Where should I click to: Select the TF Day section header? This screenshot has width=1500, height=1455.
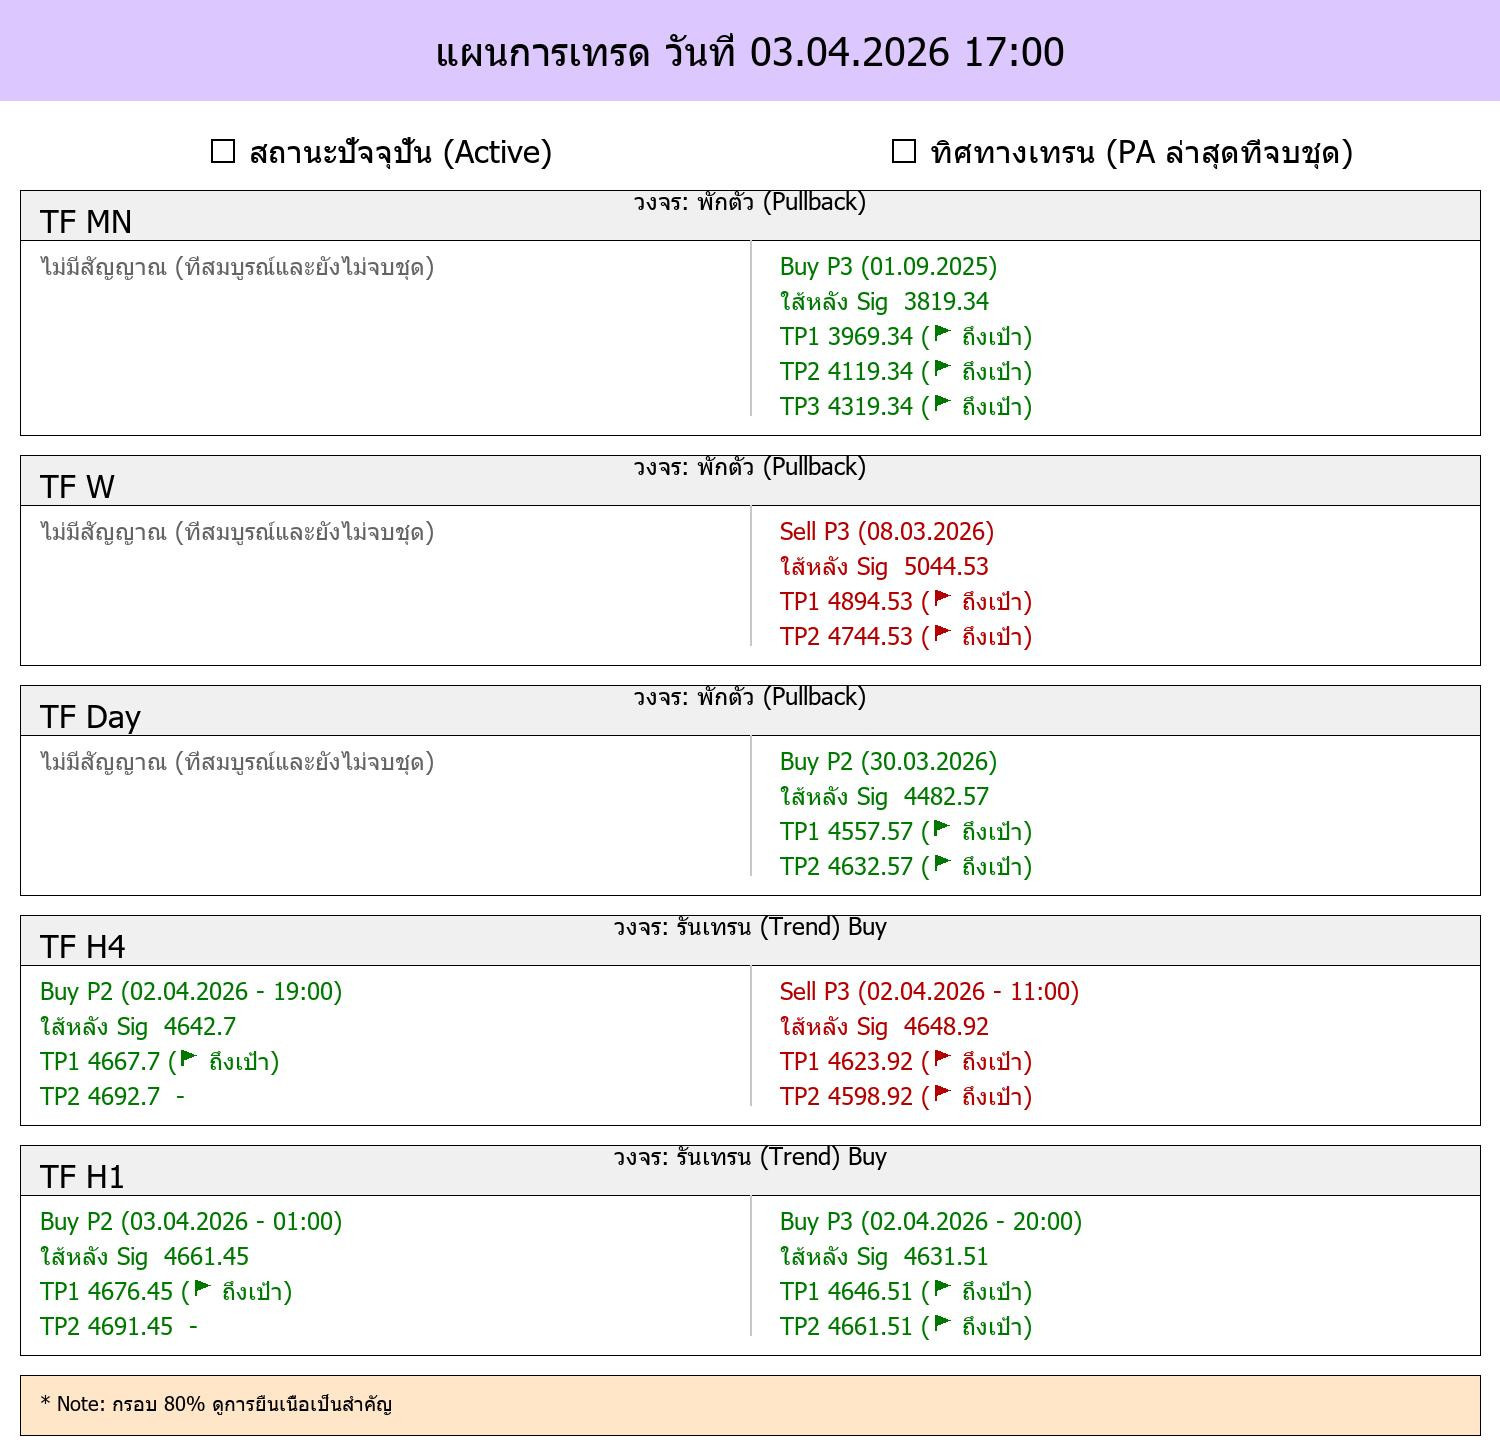[x=750, y=710]
